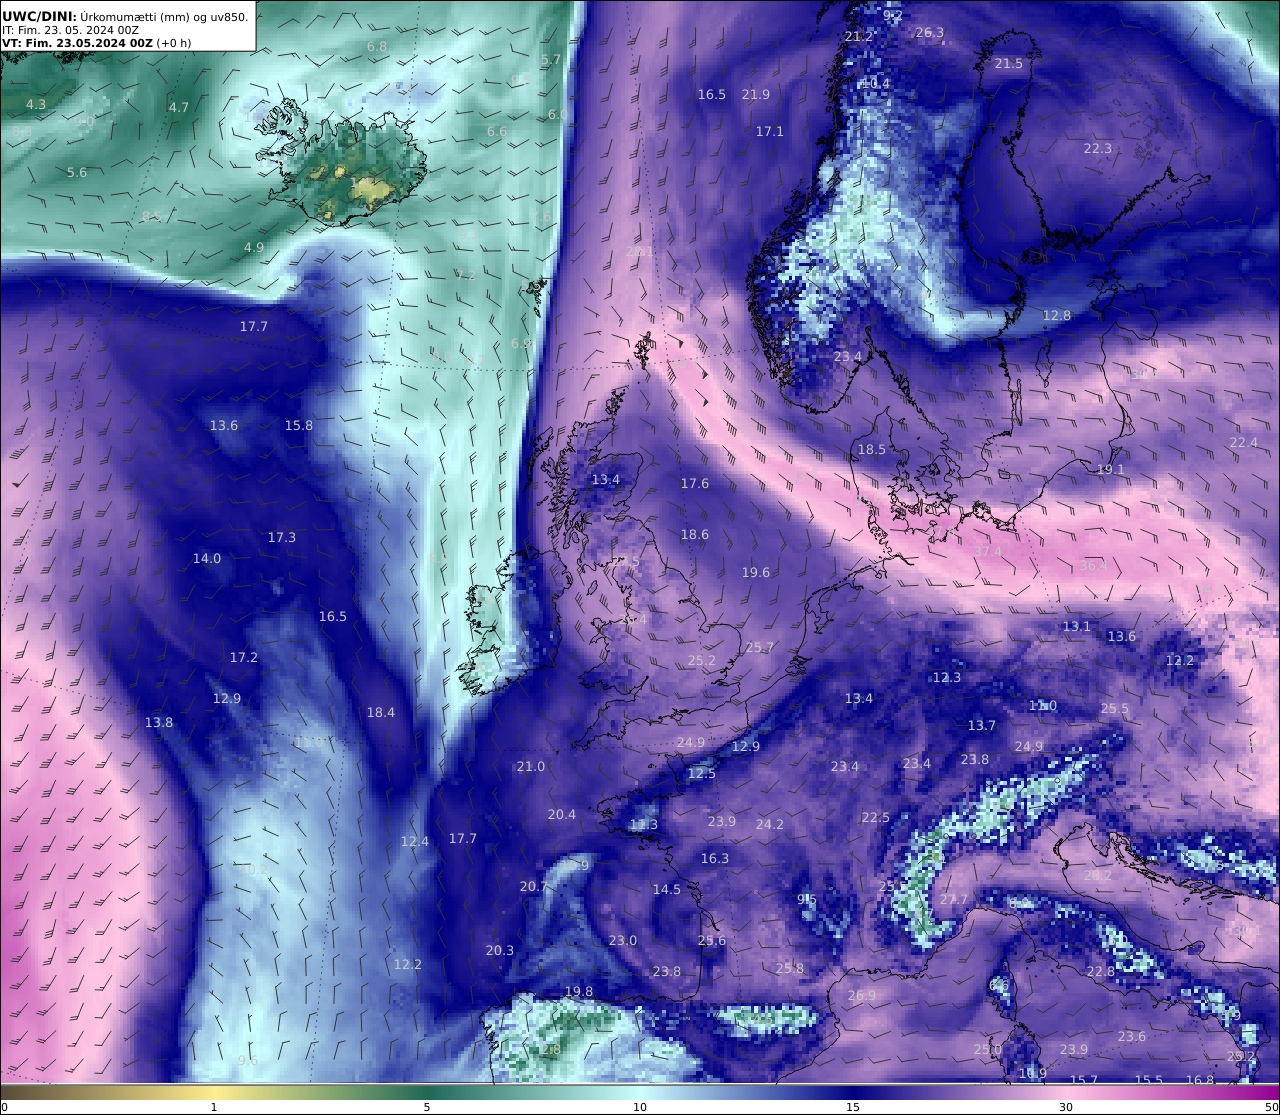Click the 50 label ending the color scale
Image resolution: width=1280 pixels, height=1115 pixels.
tap(1272, 1107)
